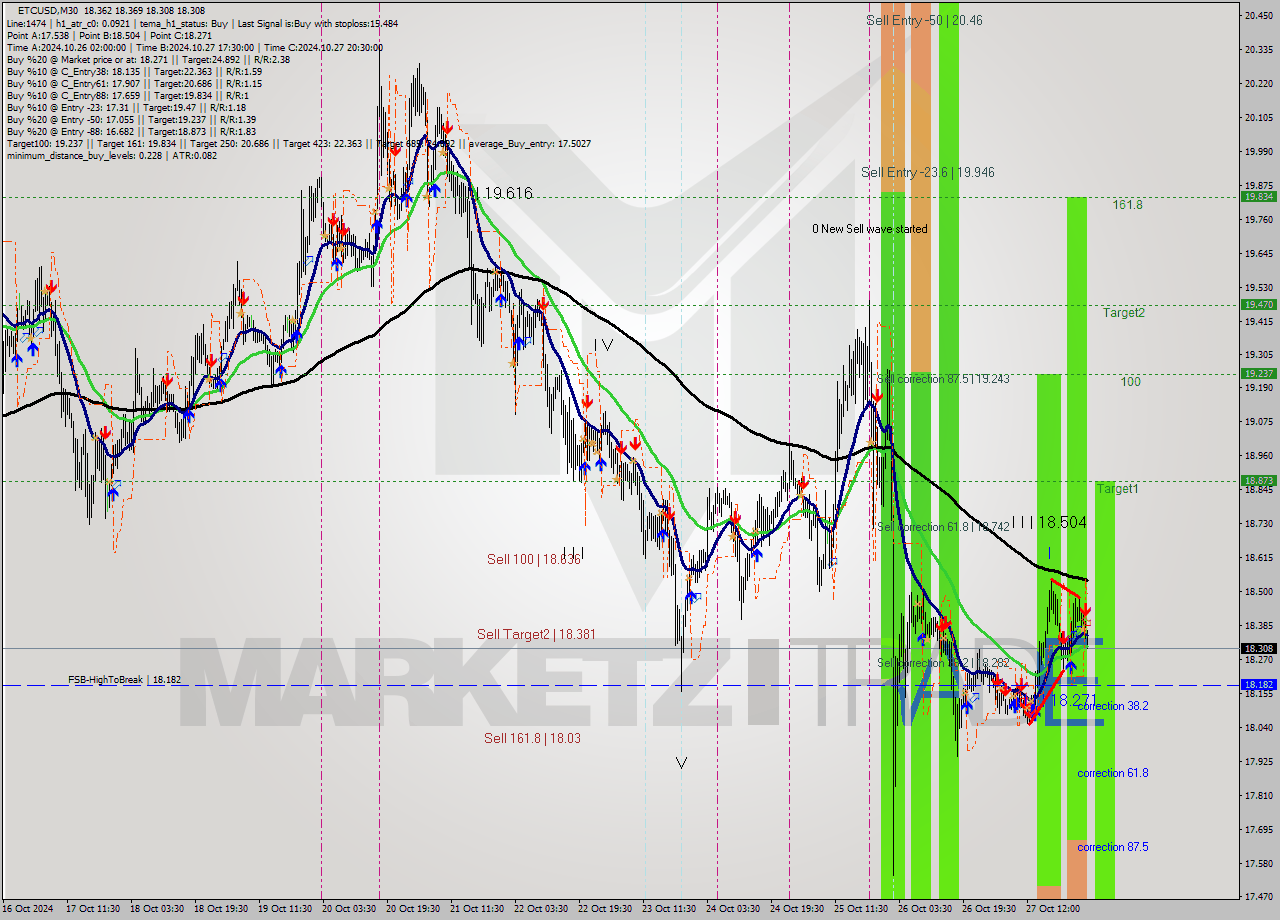Click 17.695 on the price axis
Screen dimensions: 1280x920
(x=1258, y=829)
